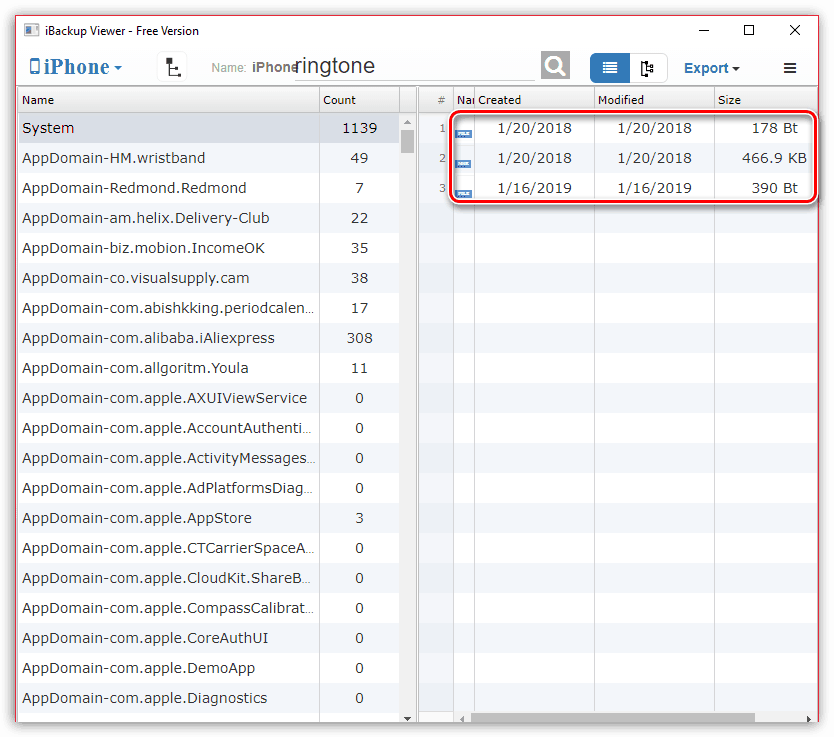The image size is (834, 737).
Task: Select AppDomain-co.visualsupply.cam row
Action: click(x=208, y=278)
